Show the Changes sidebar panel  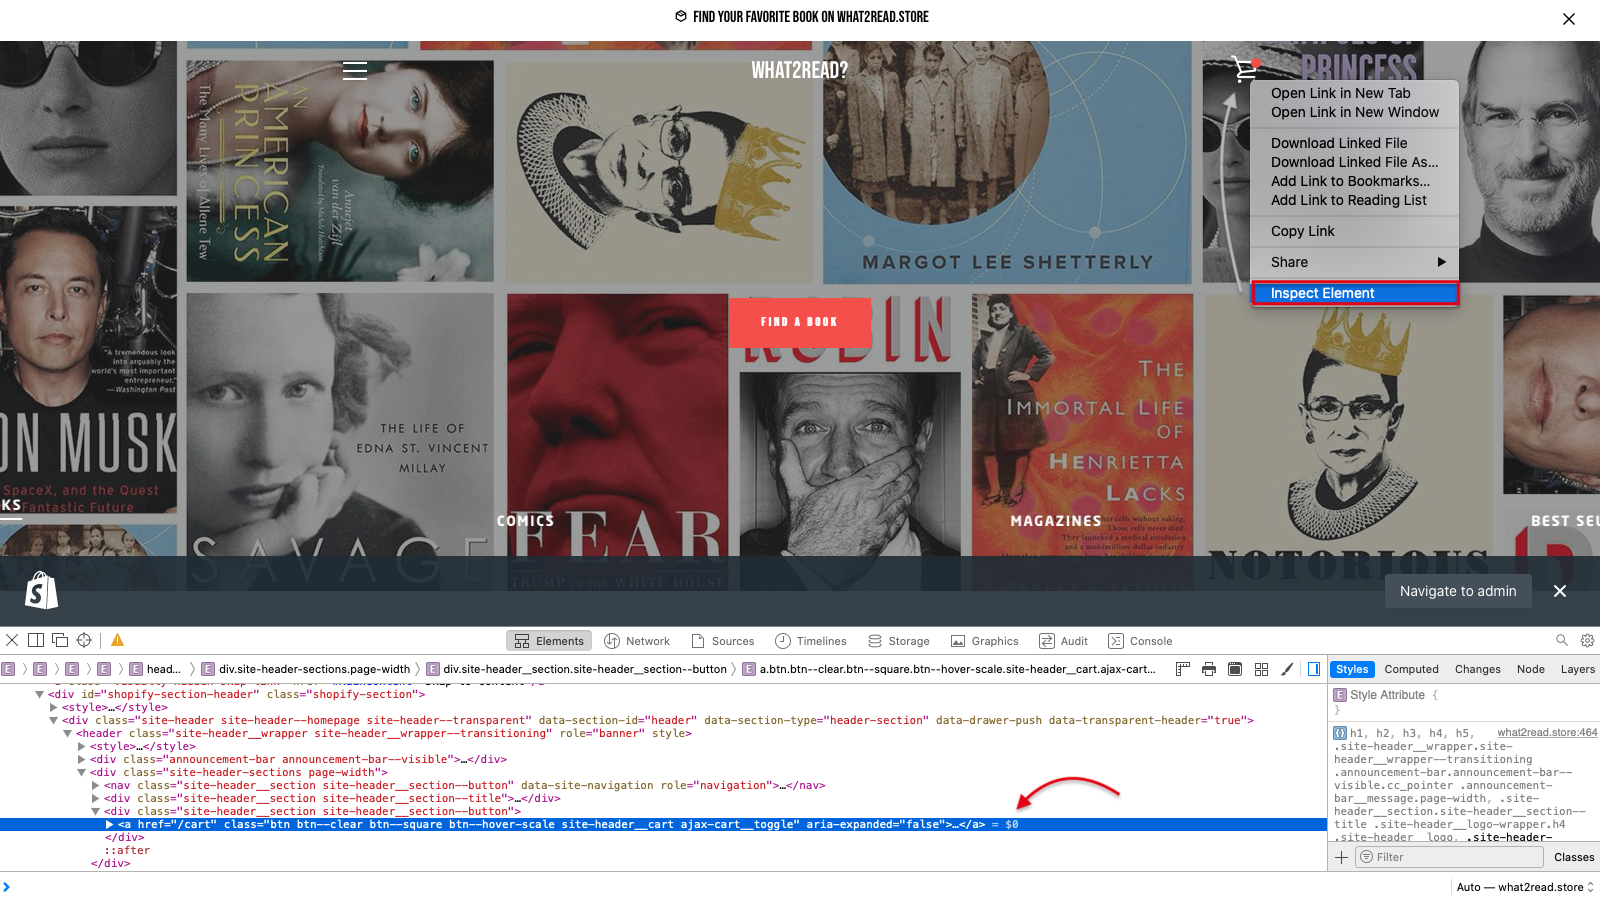tap(1478, 669)
